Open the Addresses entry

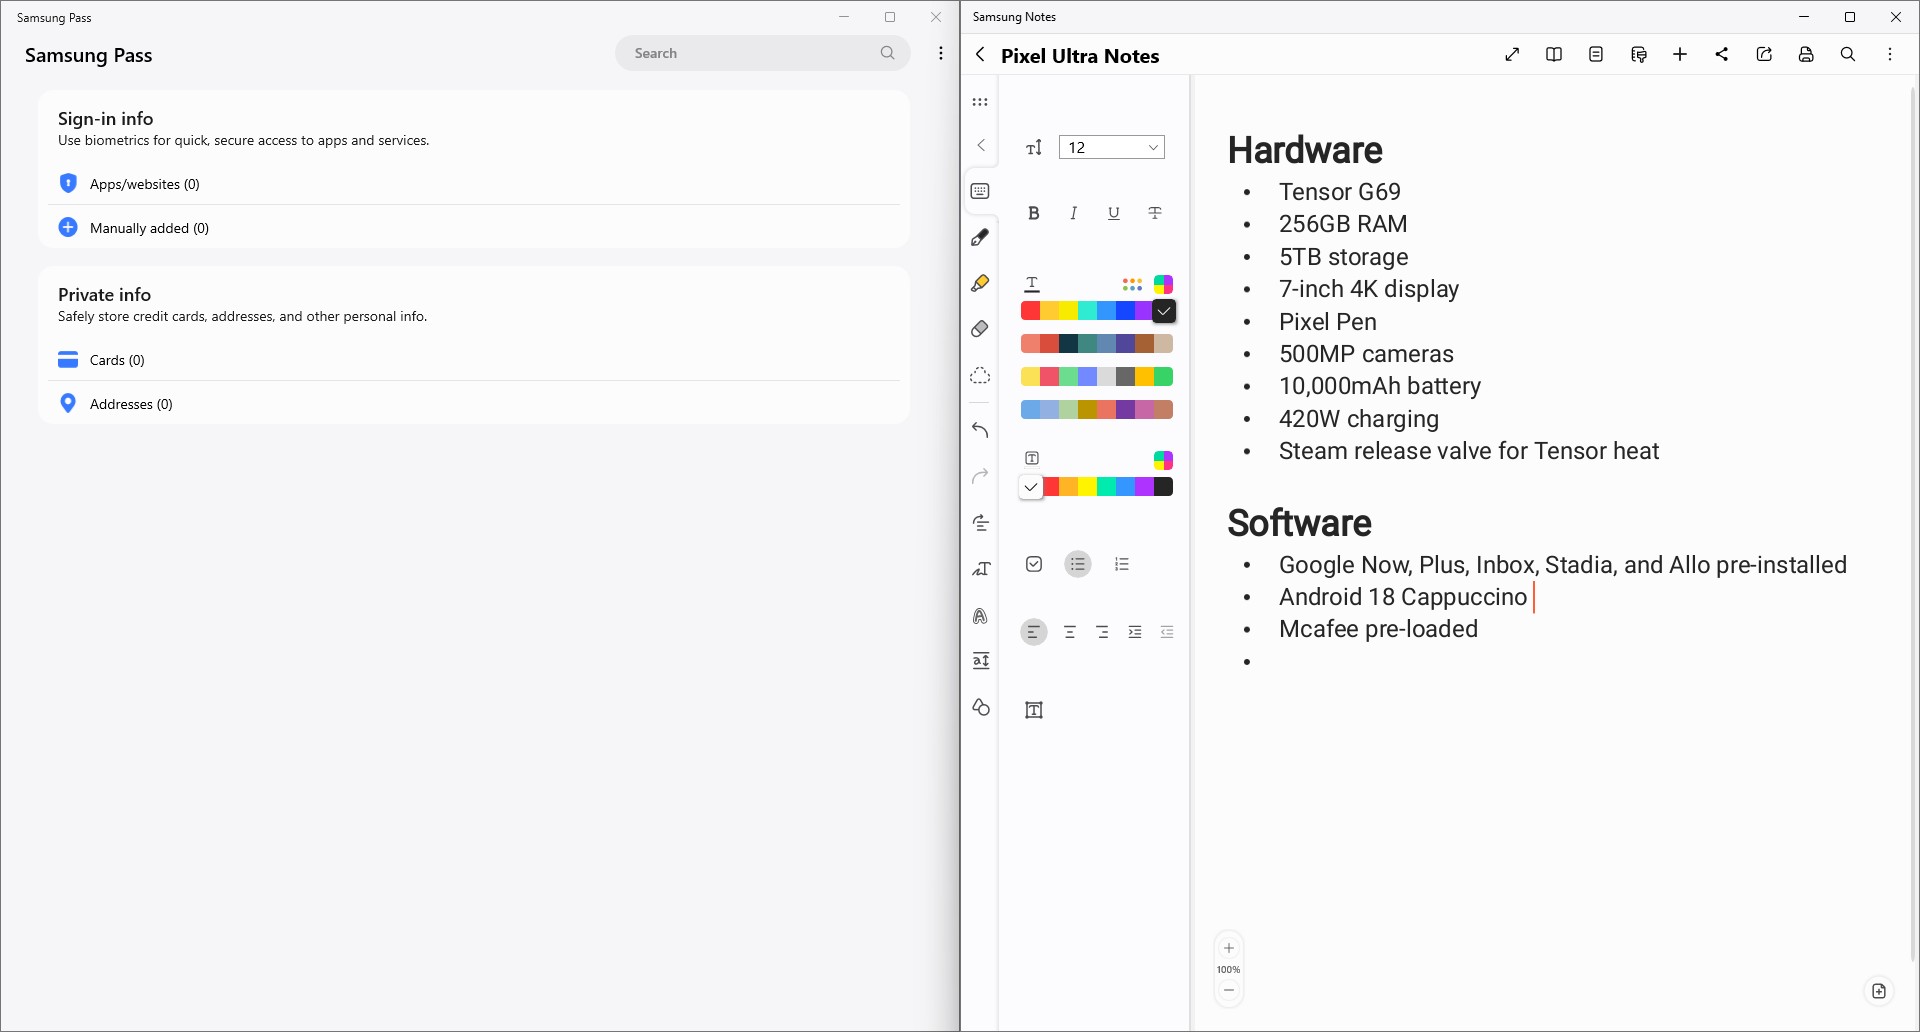[131, 404]
